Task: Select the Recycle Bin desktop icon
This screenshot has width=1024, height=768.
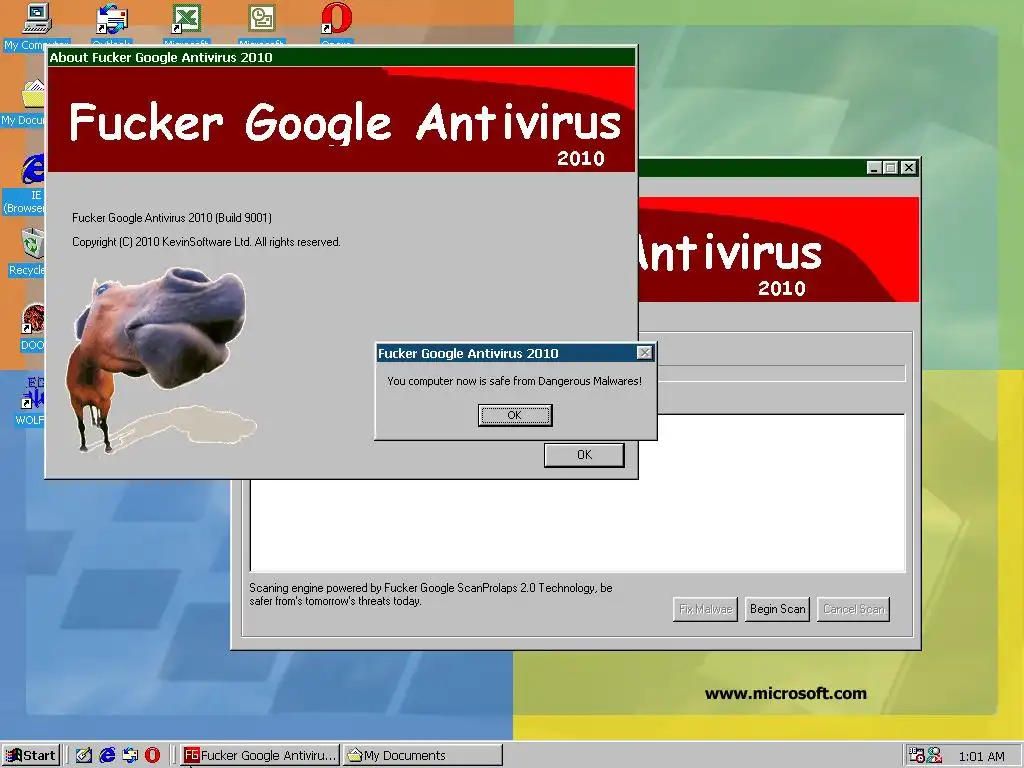Action: pyautogui.click(x=26, y=251)
